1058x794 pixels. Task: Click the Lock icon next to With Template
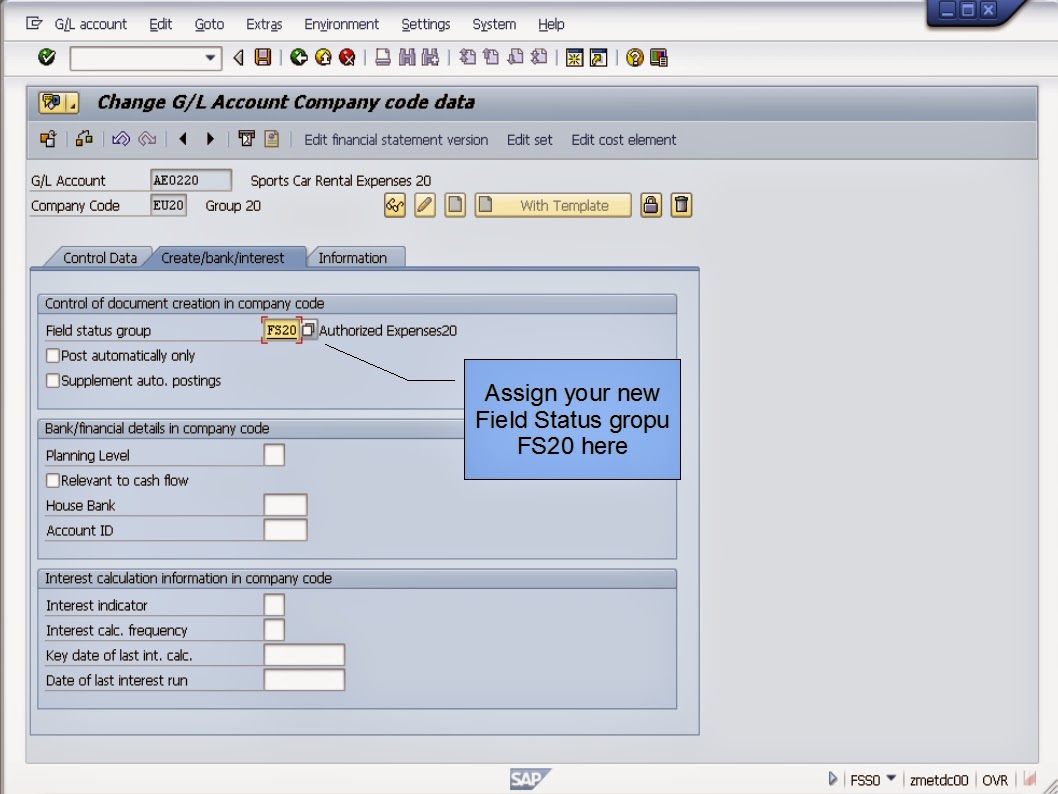650,205
